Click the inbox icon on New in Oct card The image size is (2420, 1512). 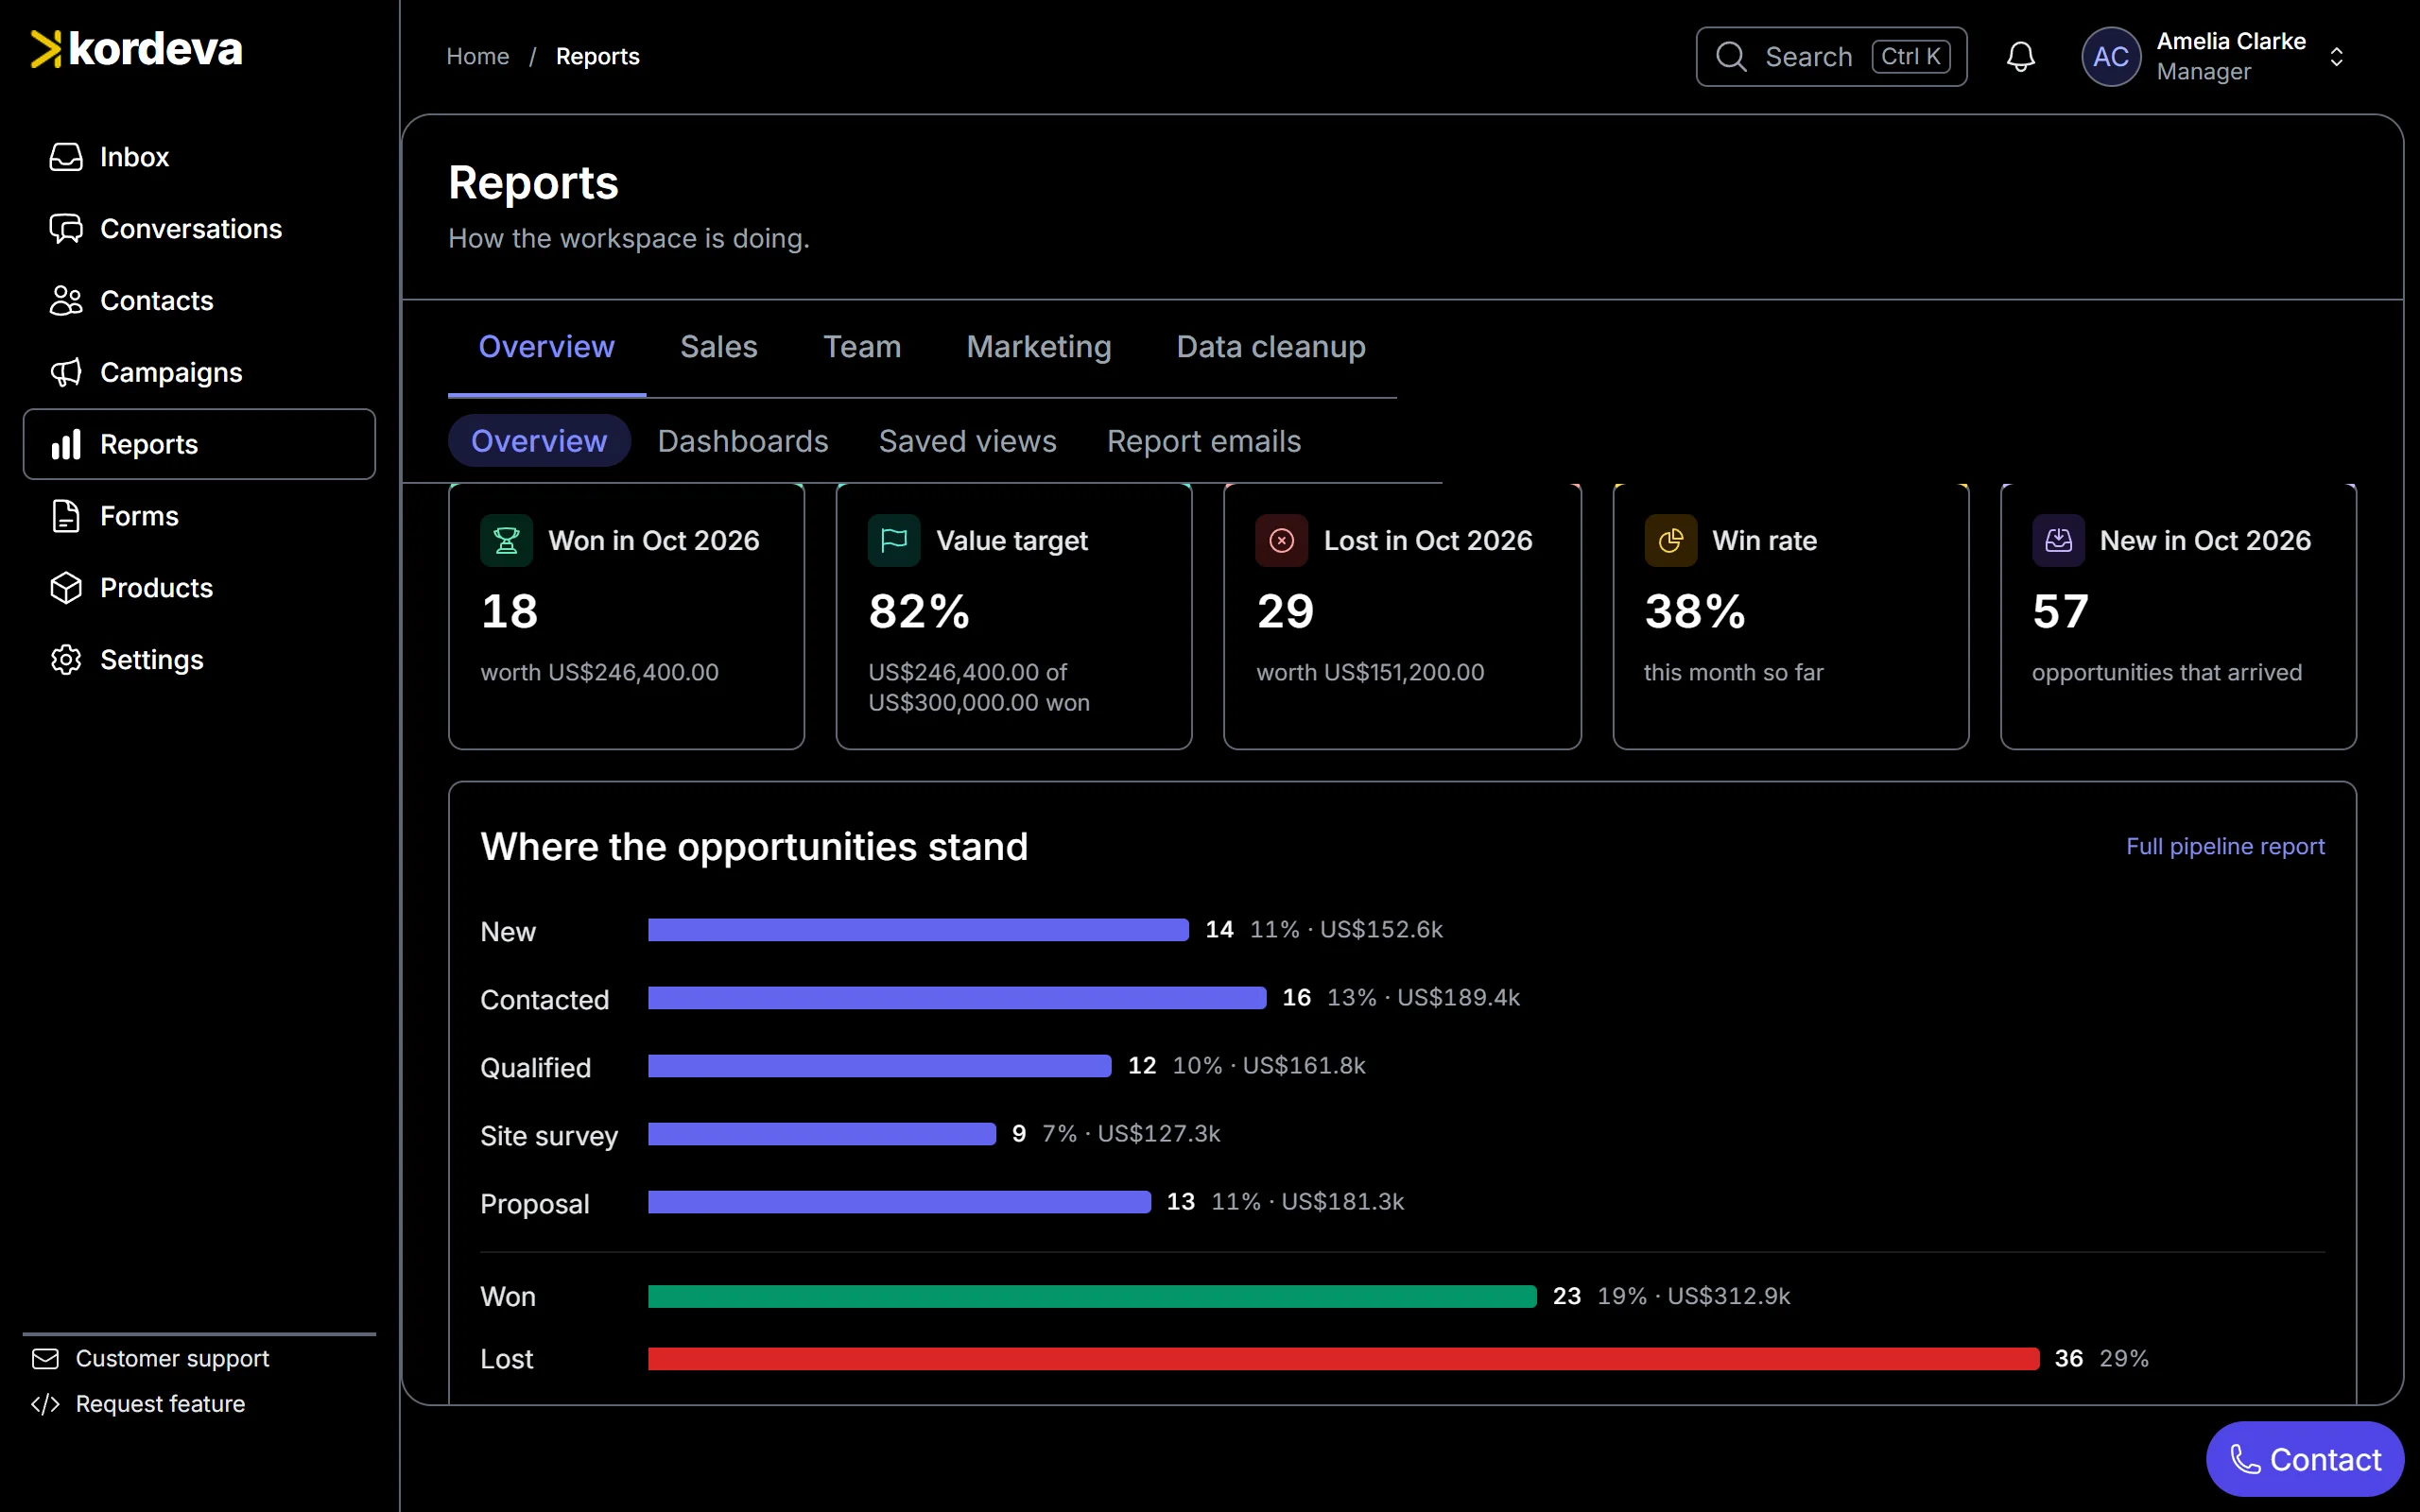point(2058,541)
